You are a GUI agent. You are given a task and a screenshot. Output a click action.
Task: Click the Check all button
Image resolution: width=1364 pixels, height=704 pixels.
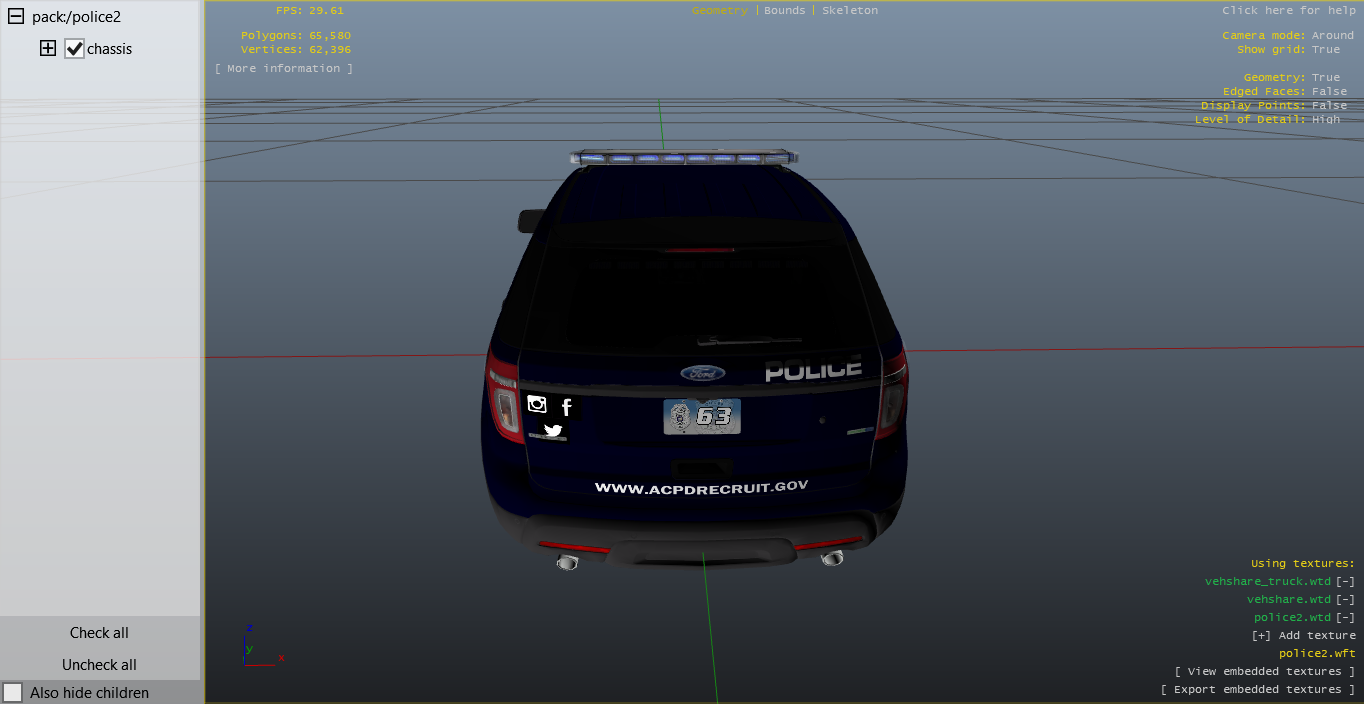coord(99,632)
